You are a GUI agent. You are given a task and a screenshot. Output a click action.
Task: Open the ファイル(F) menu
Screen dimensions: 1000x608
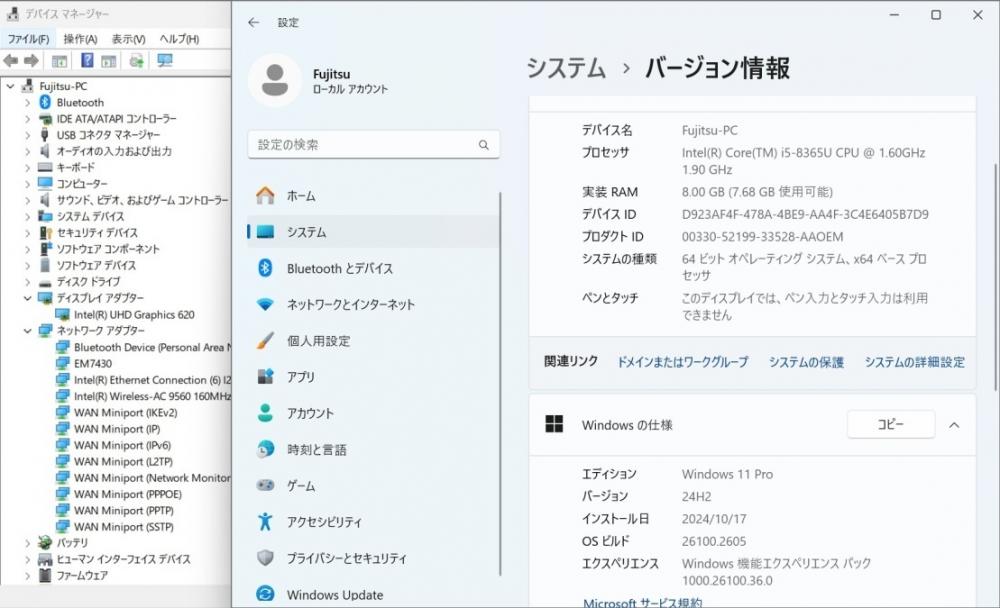[x=28, y=39]
